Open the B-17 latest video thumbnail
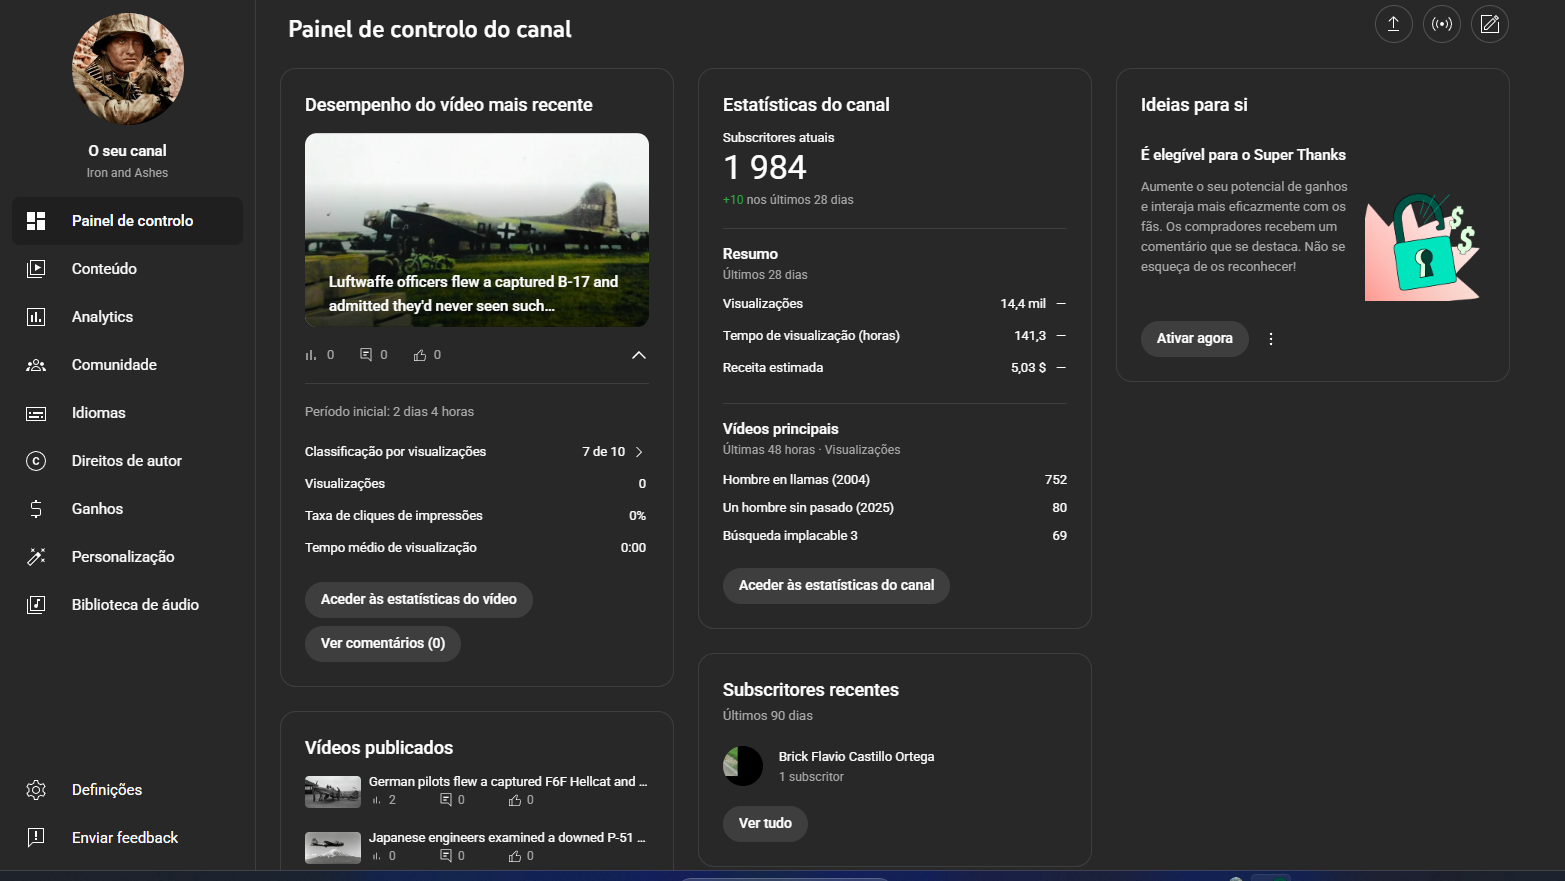1565x881 pixels. [x=476, y=229]
